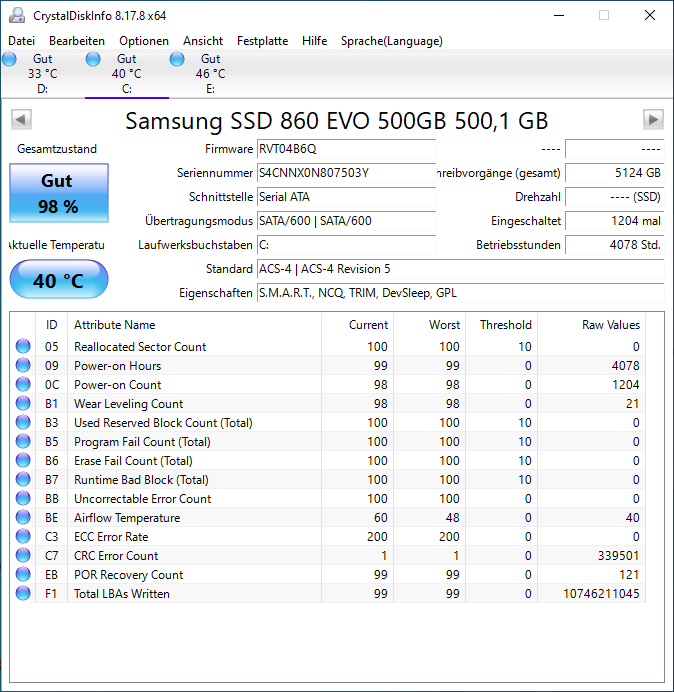The width and height of the screenshot is (674, 692).
Task: Click the serial number field S4CNNX0N807503Y
Action: point(346,173)
